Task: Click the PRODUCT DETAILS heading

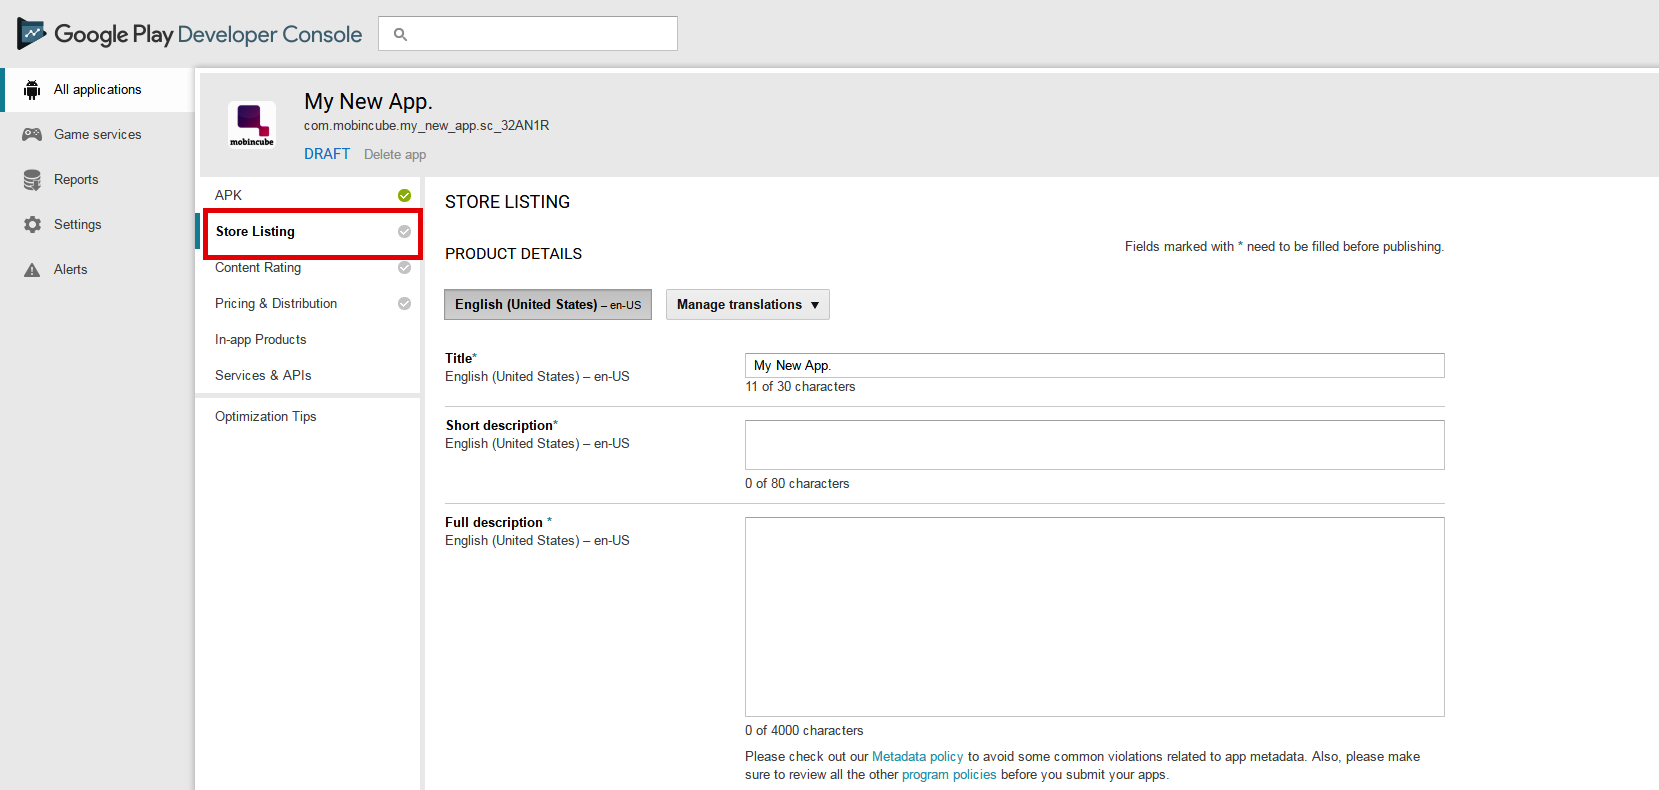Action: coord(513,254)
